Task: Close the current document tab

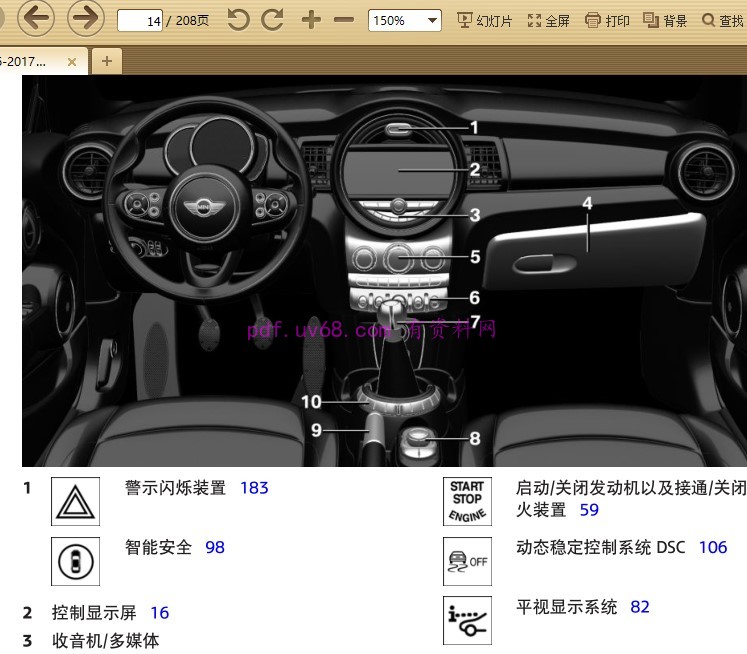Action: click(x=72, y=61)
